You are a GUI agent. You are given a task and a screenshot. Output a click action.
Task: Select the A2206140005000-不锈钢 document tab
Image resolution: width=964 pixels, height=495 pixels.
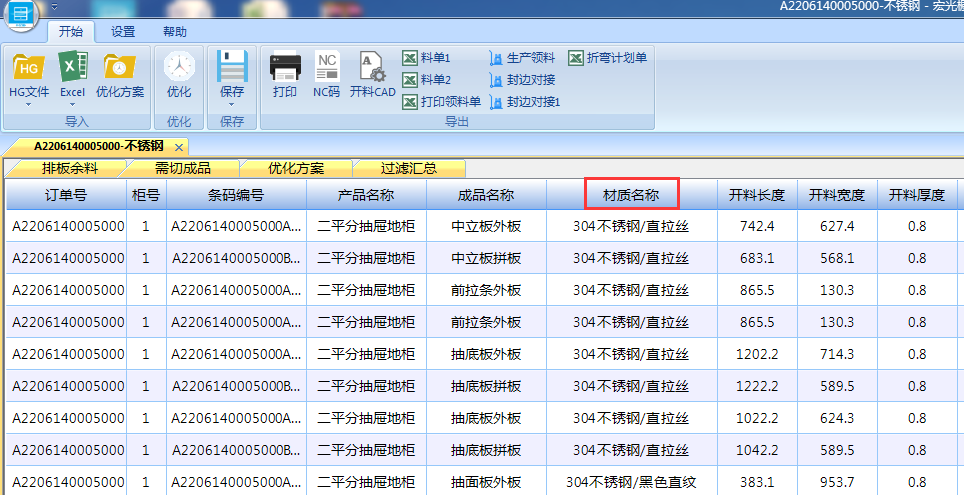98,146
